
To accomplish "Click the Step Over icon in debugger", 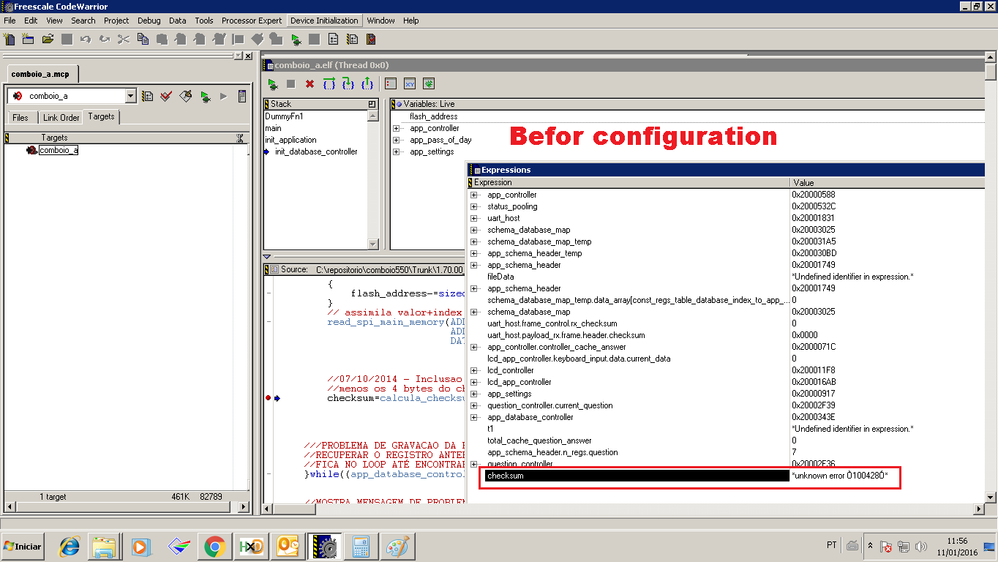I will pyautogui.click(x=329, y=84).
